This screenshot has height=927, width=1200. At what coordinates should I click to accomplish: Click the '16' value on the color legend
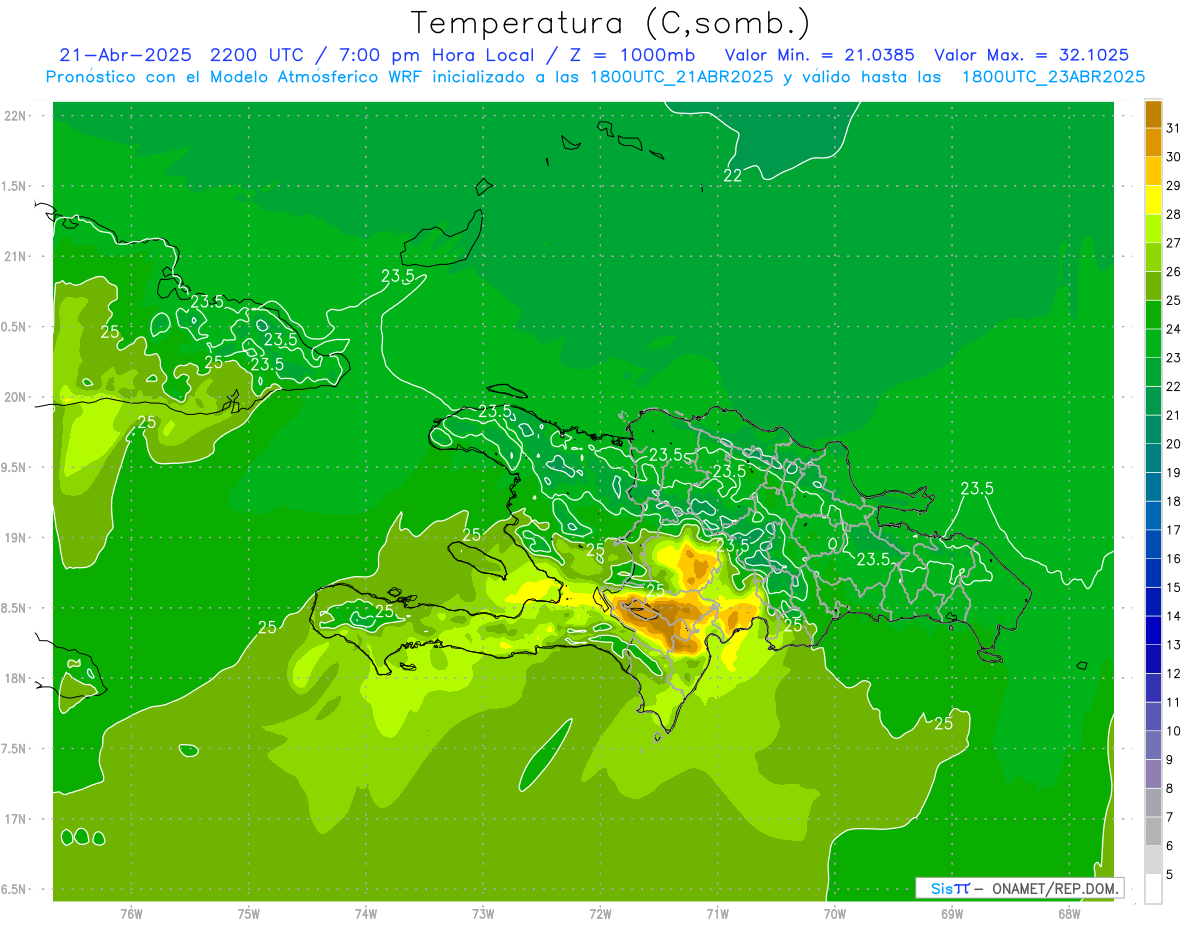(x=1173, y=559)
